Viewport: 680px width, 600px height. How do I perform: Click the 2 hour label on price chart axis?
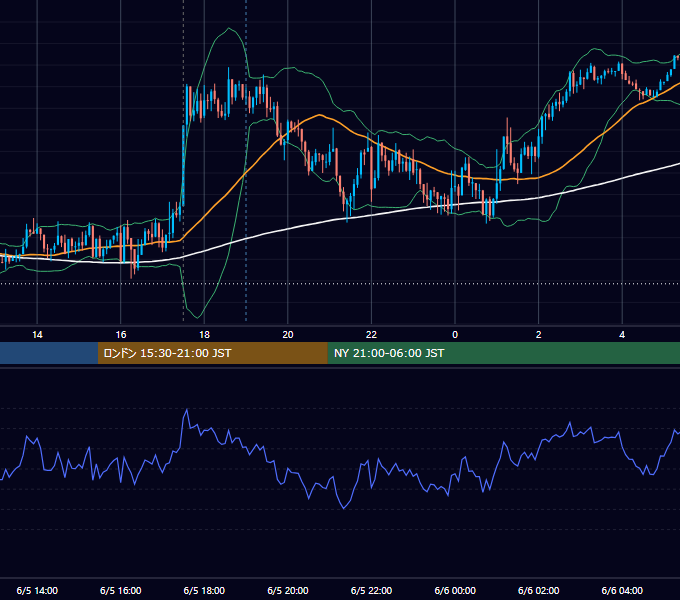[539, 335]
